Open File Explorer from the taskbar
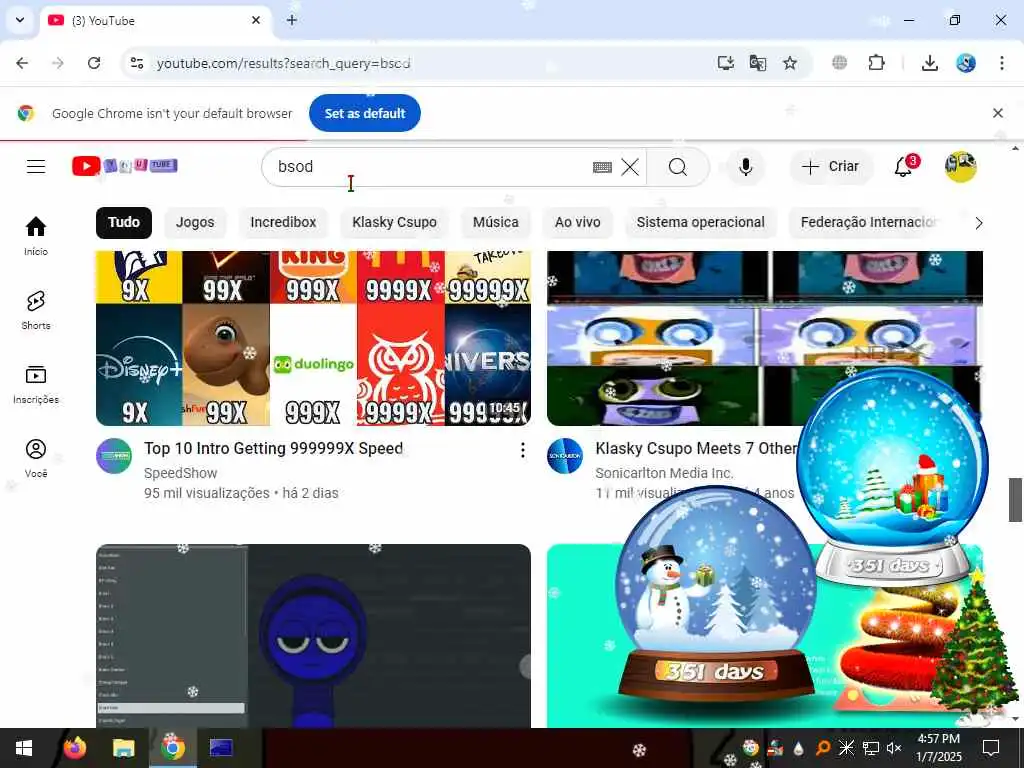1024x768 pixels. (123, 748)
